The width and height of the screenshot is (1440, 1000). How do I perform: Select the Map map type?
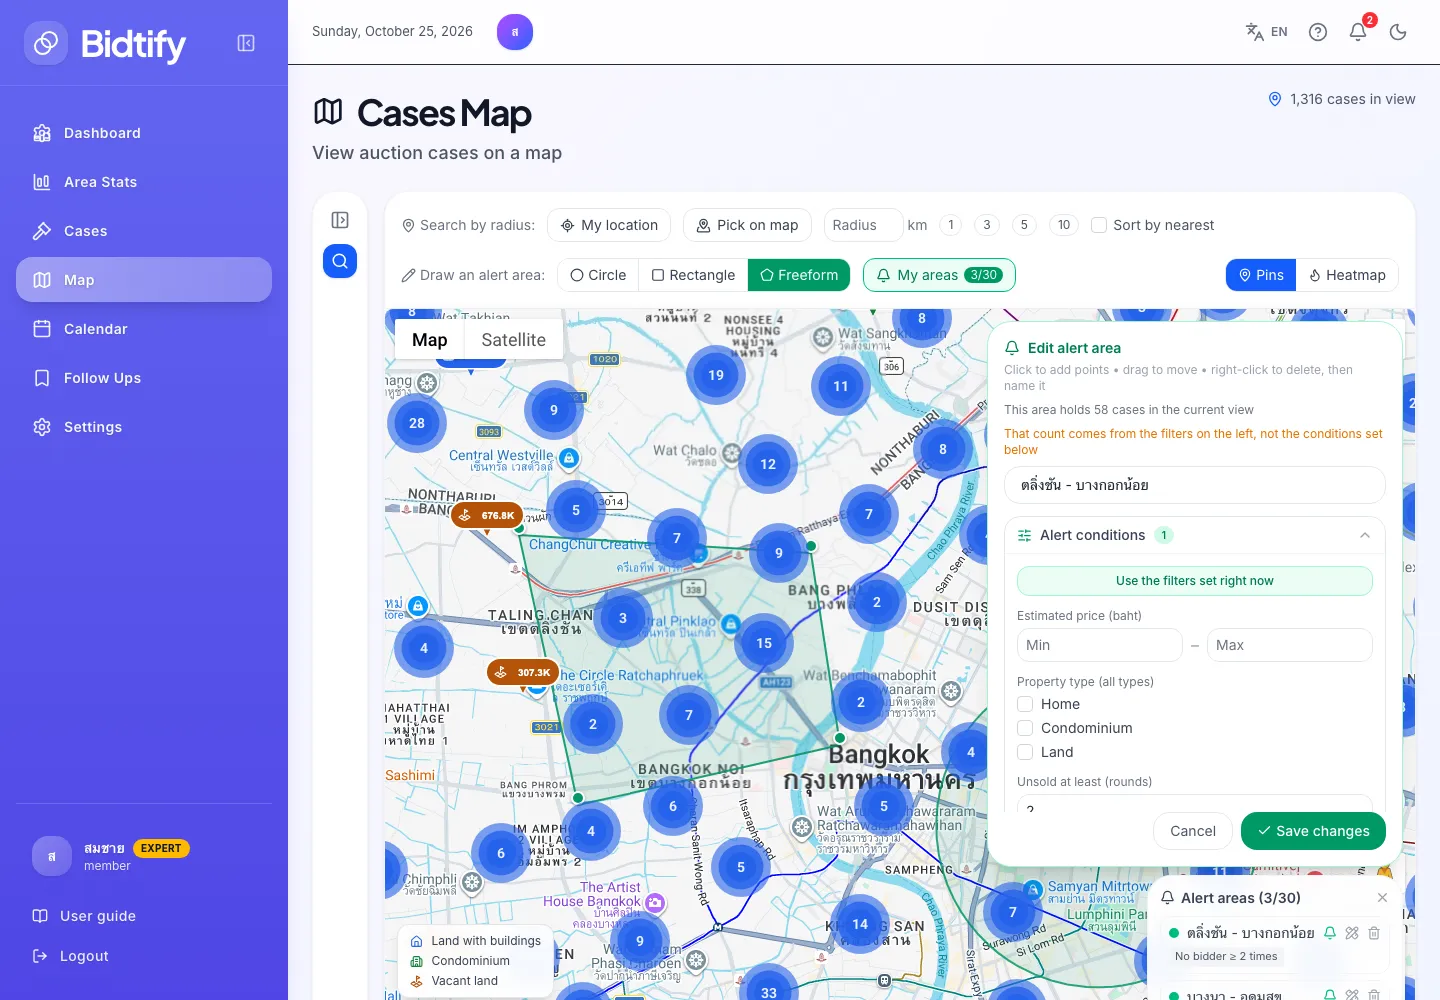[430, 340]
